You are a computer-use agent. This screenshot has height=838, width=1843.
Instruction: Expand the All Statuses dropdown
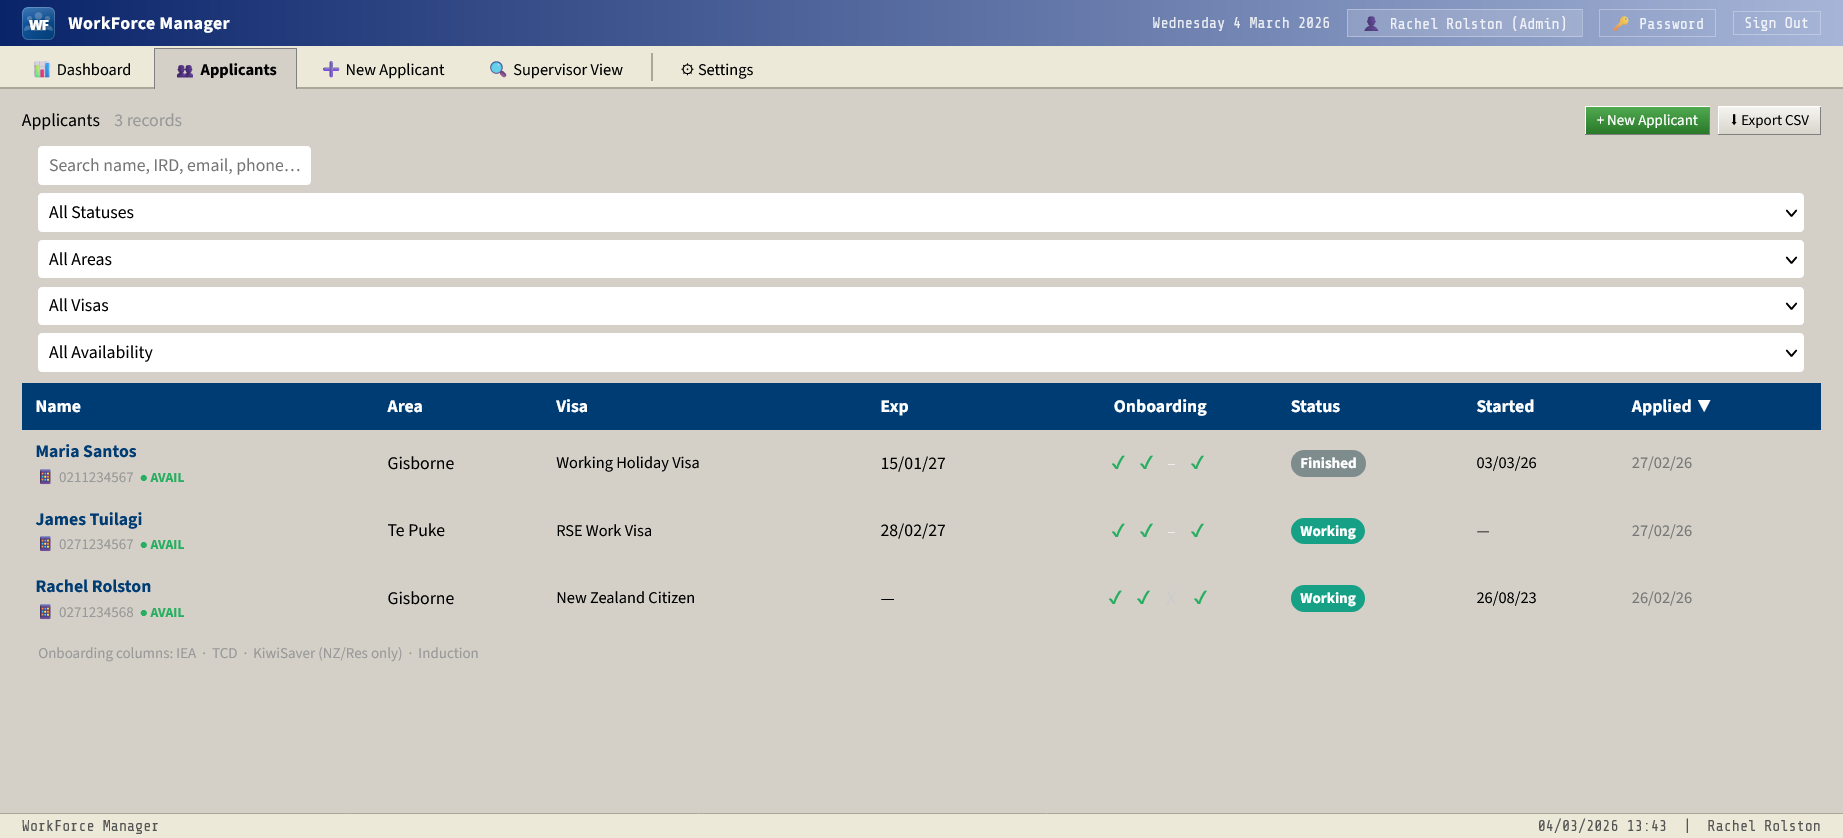coord(920,213)
